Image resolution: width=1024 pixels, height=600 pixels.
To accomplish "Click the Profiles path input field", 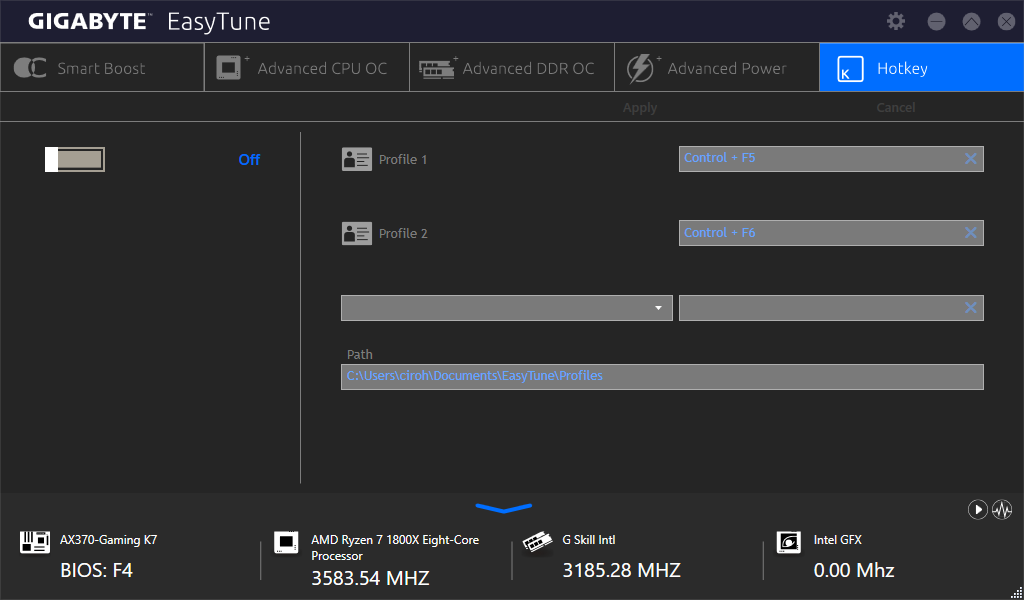I will [x=661, y=377].
